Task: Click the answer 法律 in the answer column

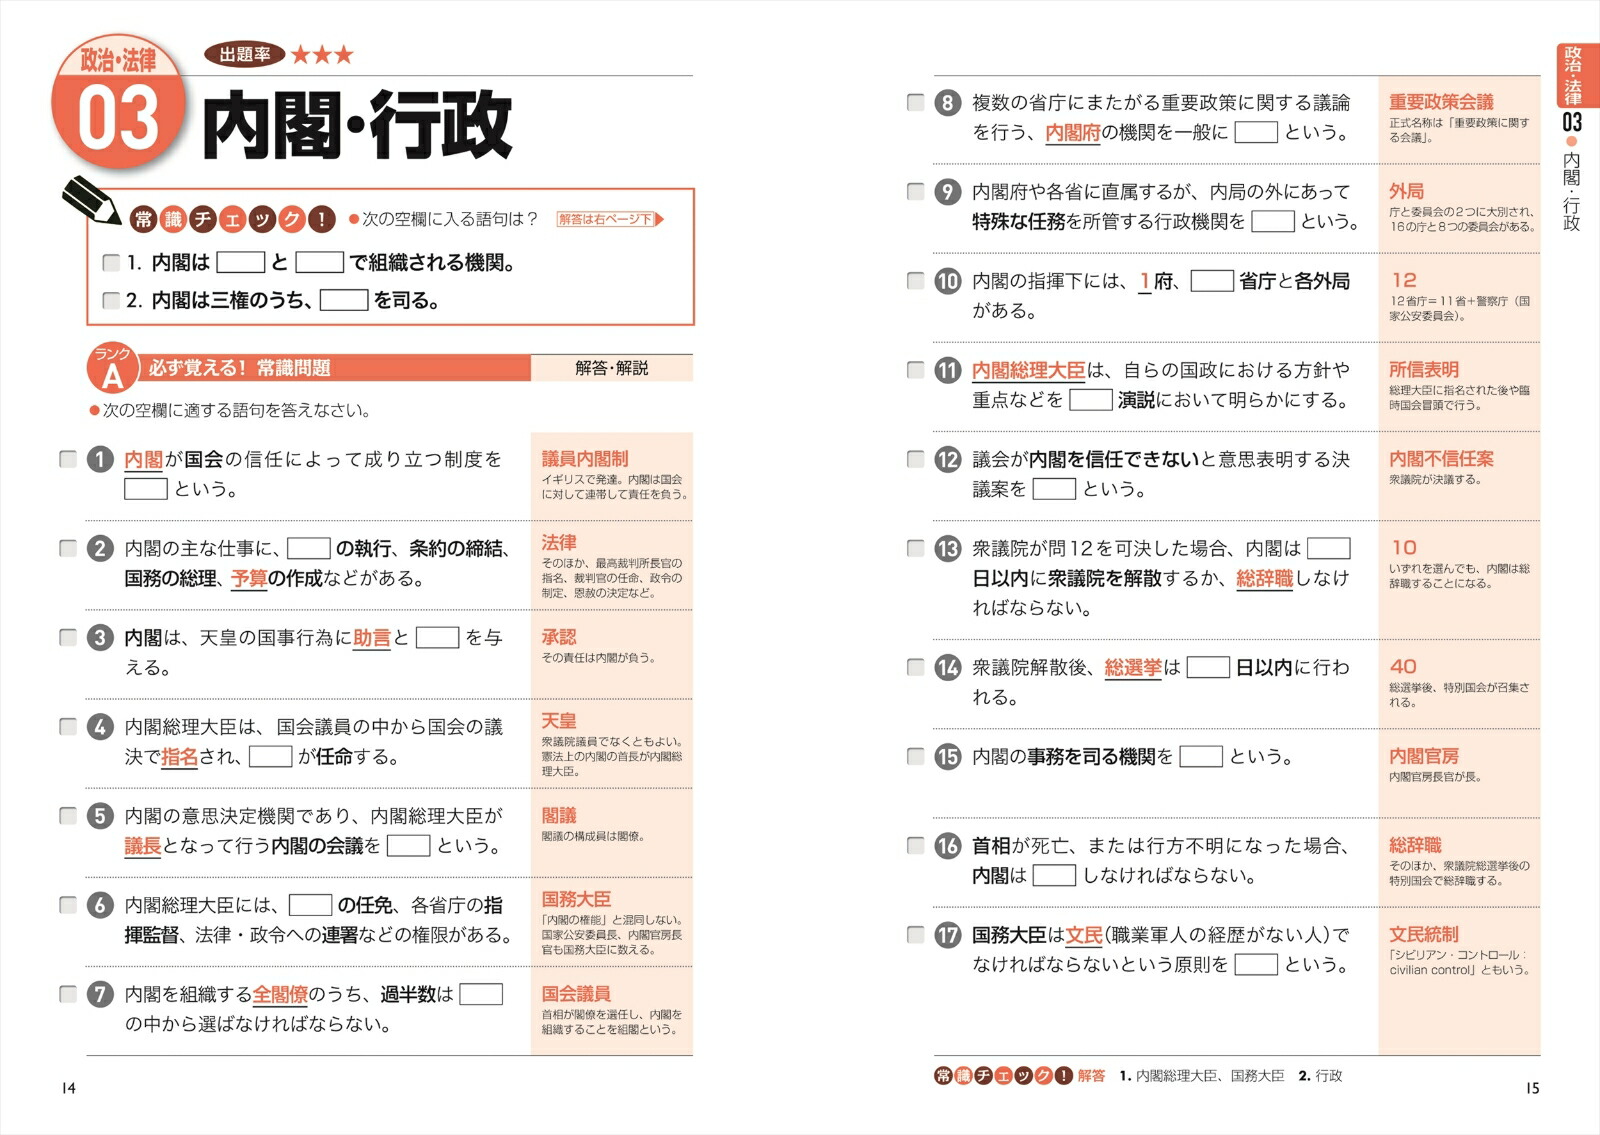Action: point(559,543)
